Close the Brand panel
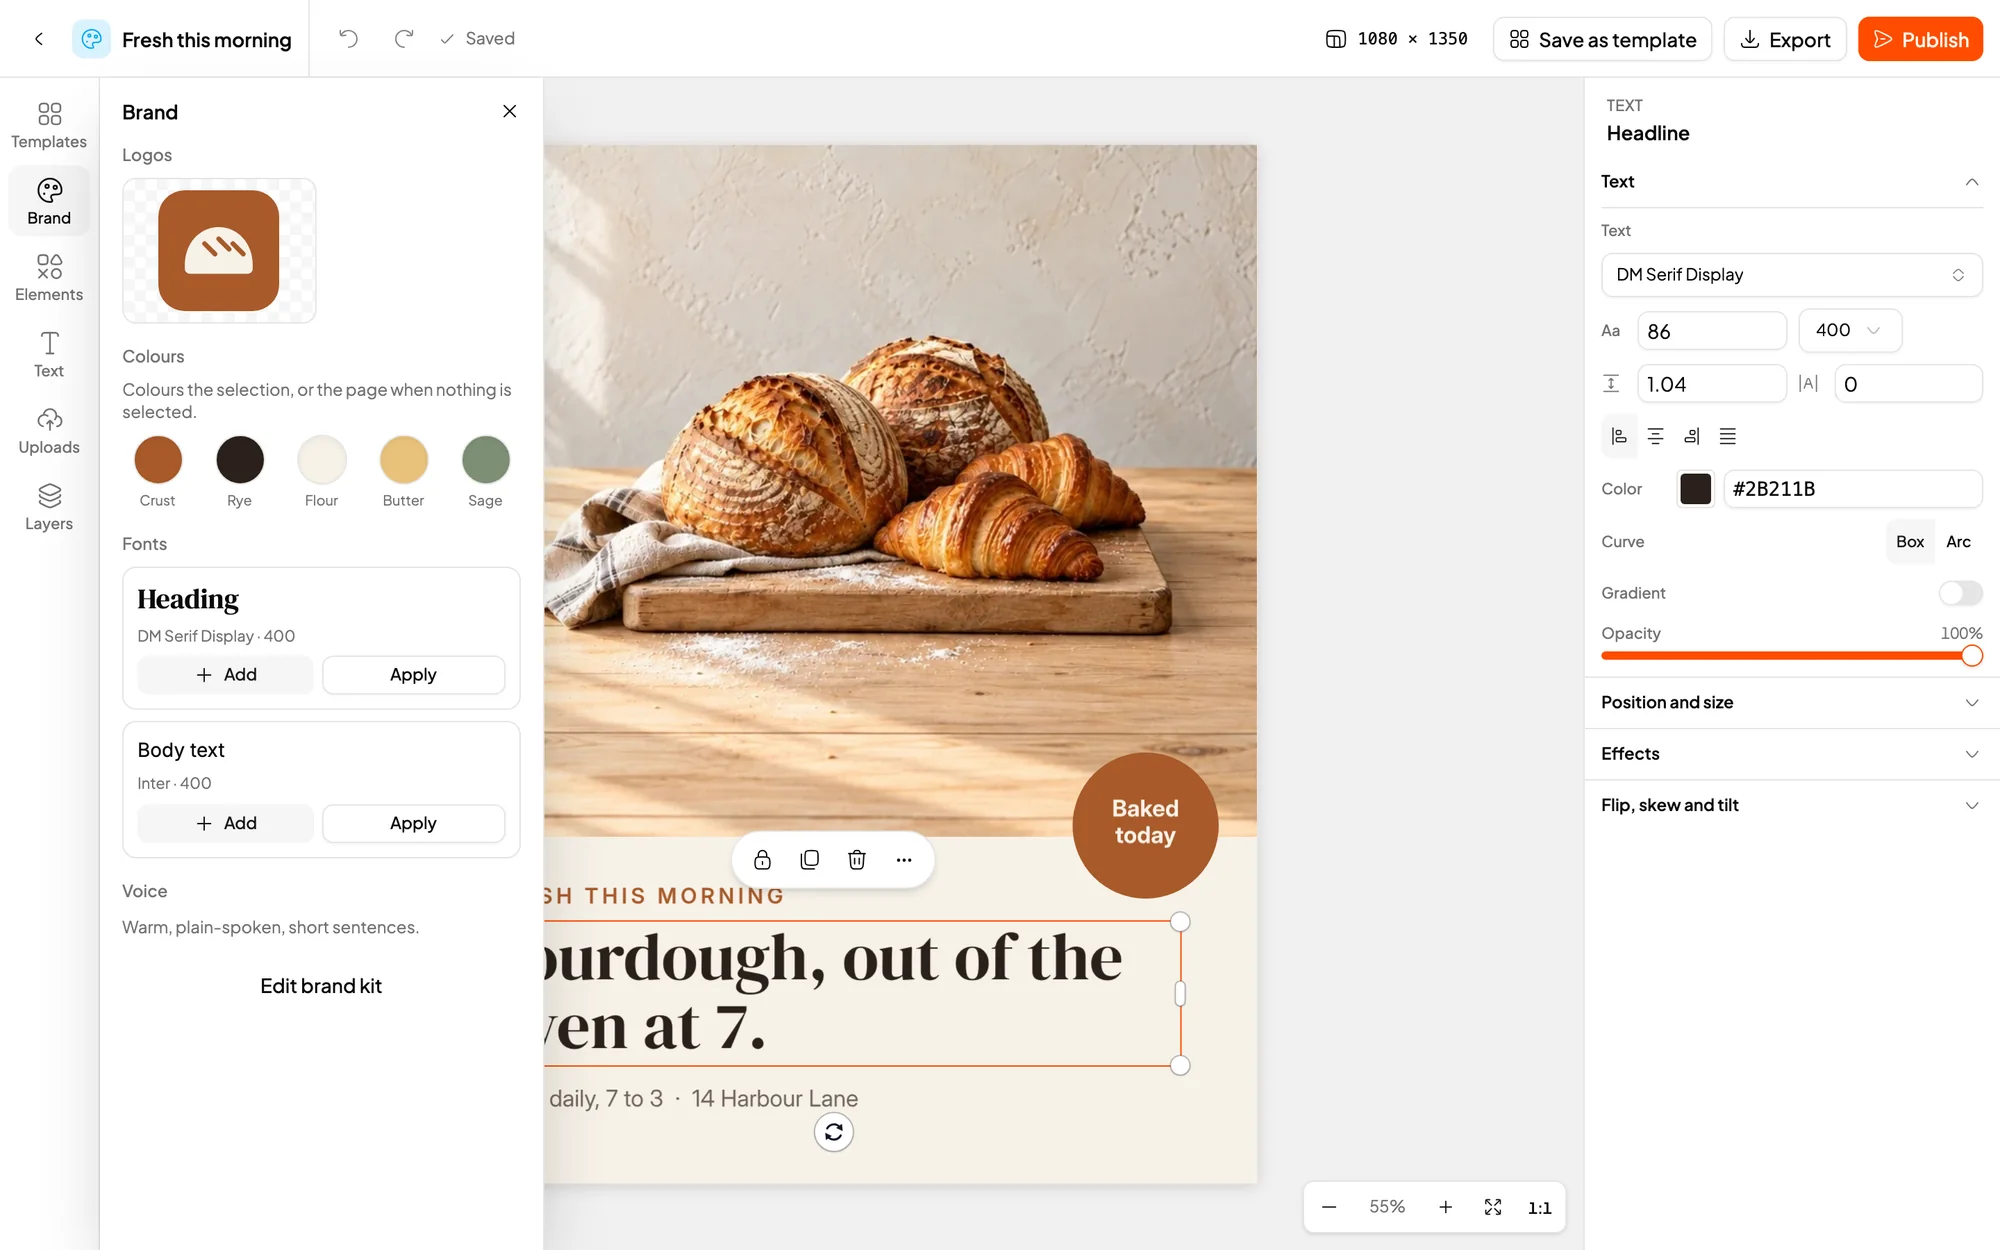Screen dimensions: 2000x1250 (x=509, y=111)
